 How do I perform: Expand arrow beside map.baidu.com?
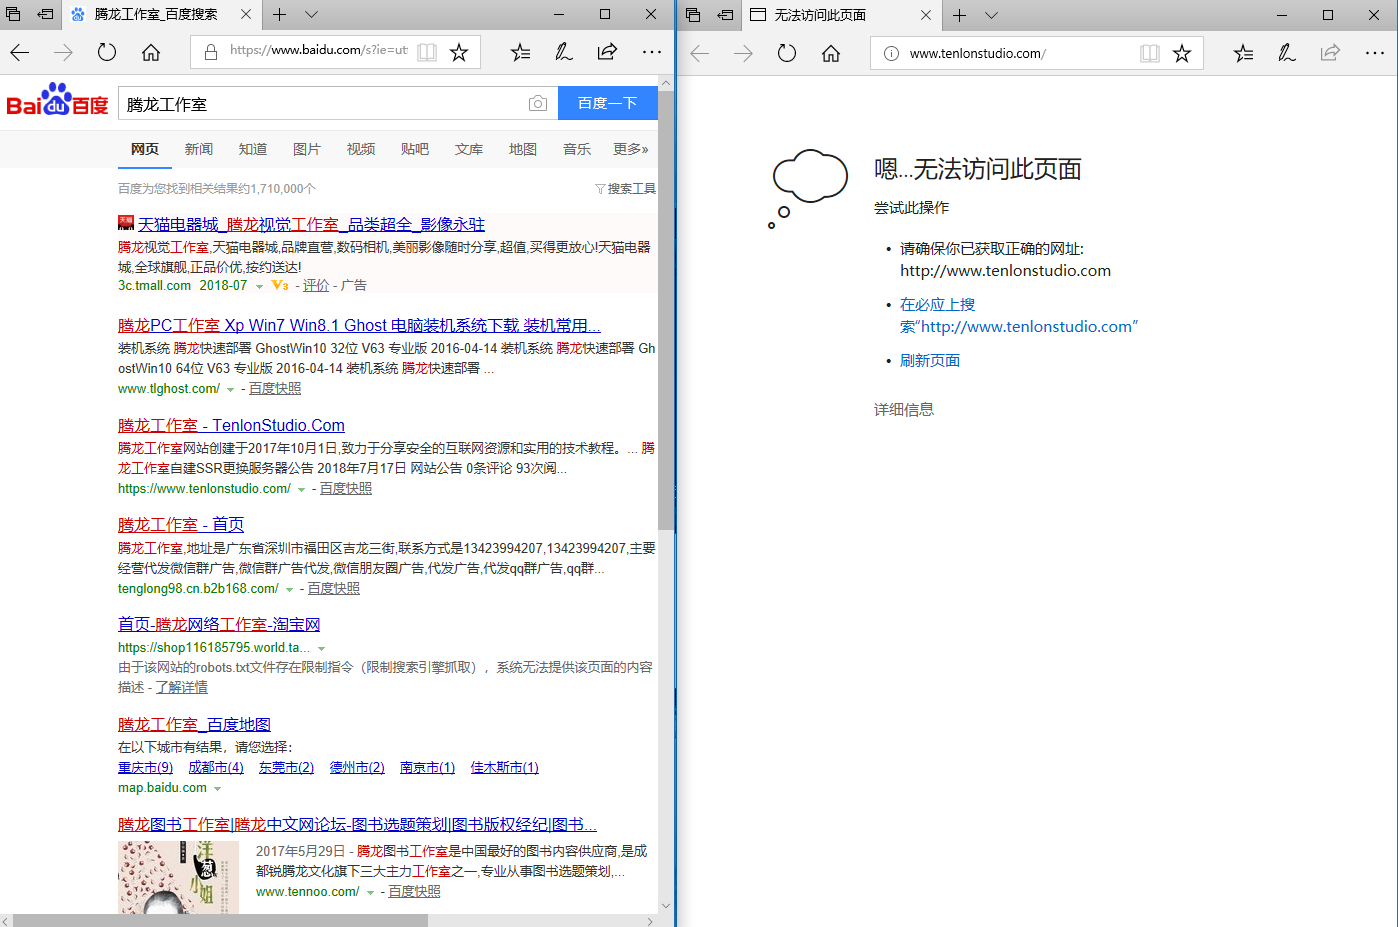click(217, 788)
